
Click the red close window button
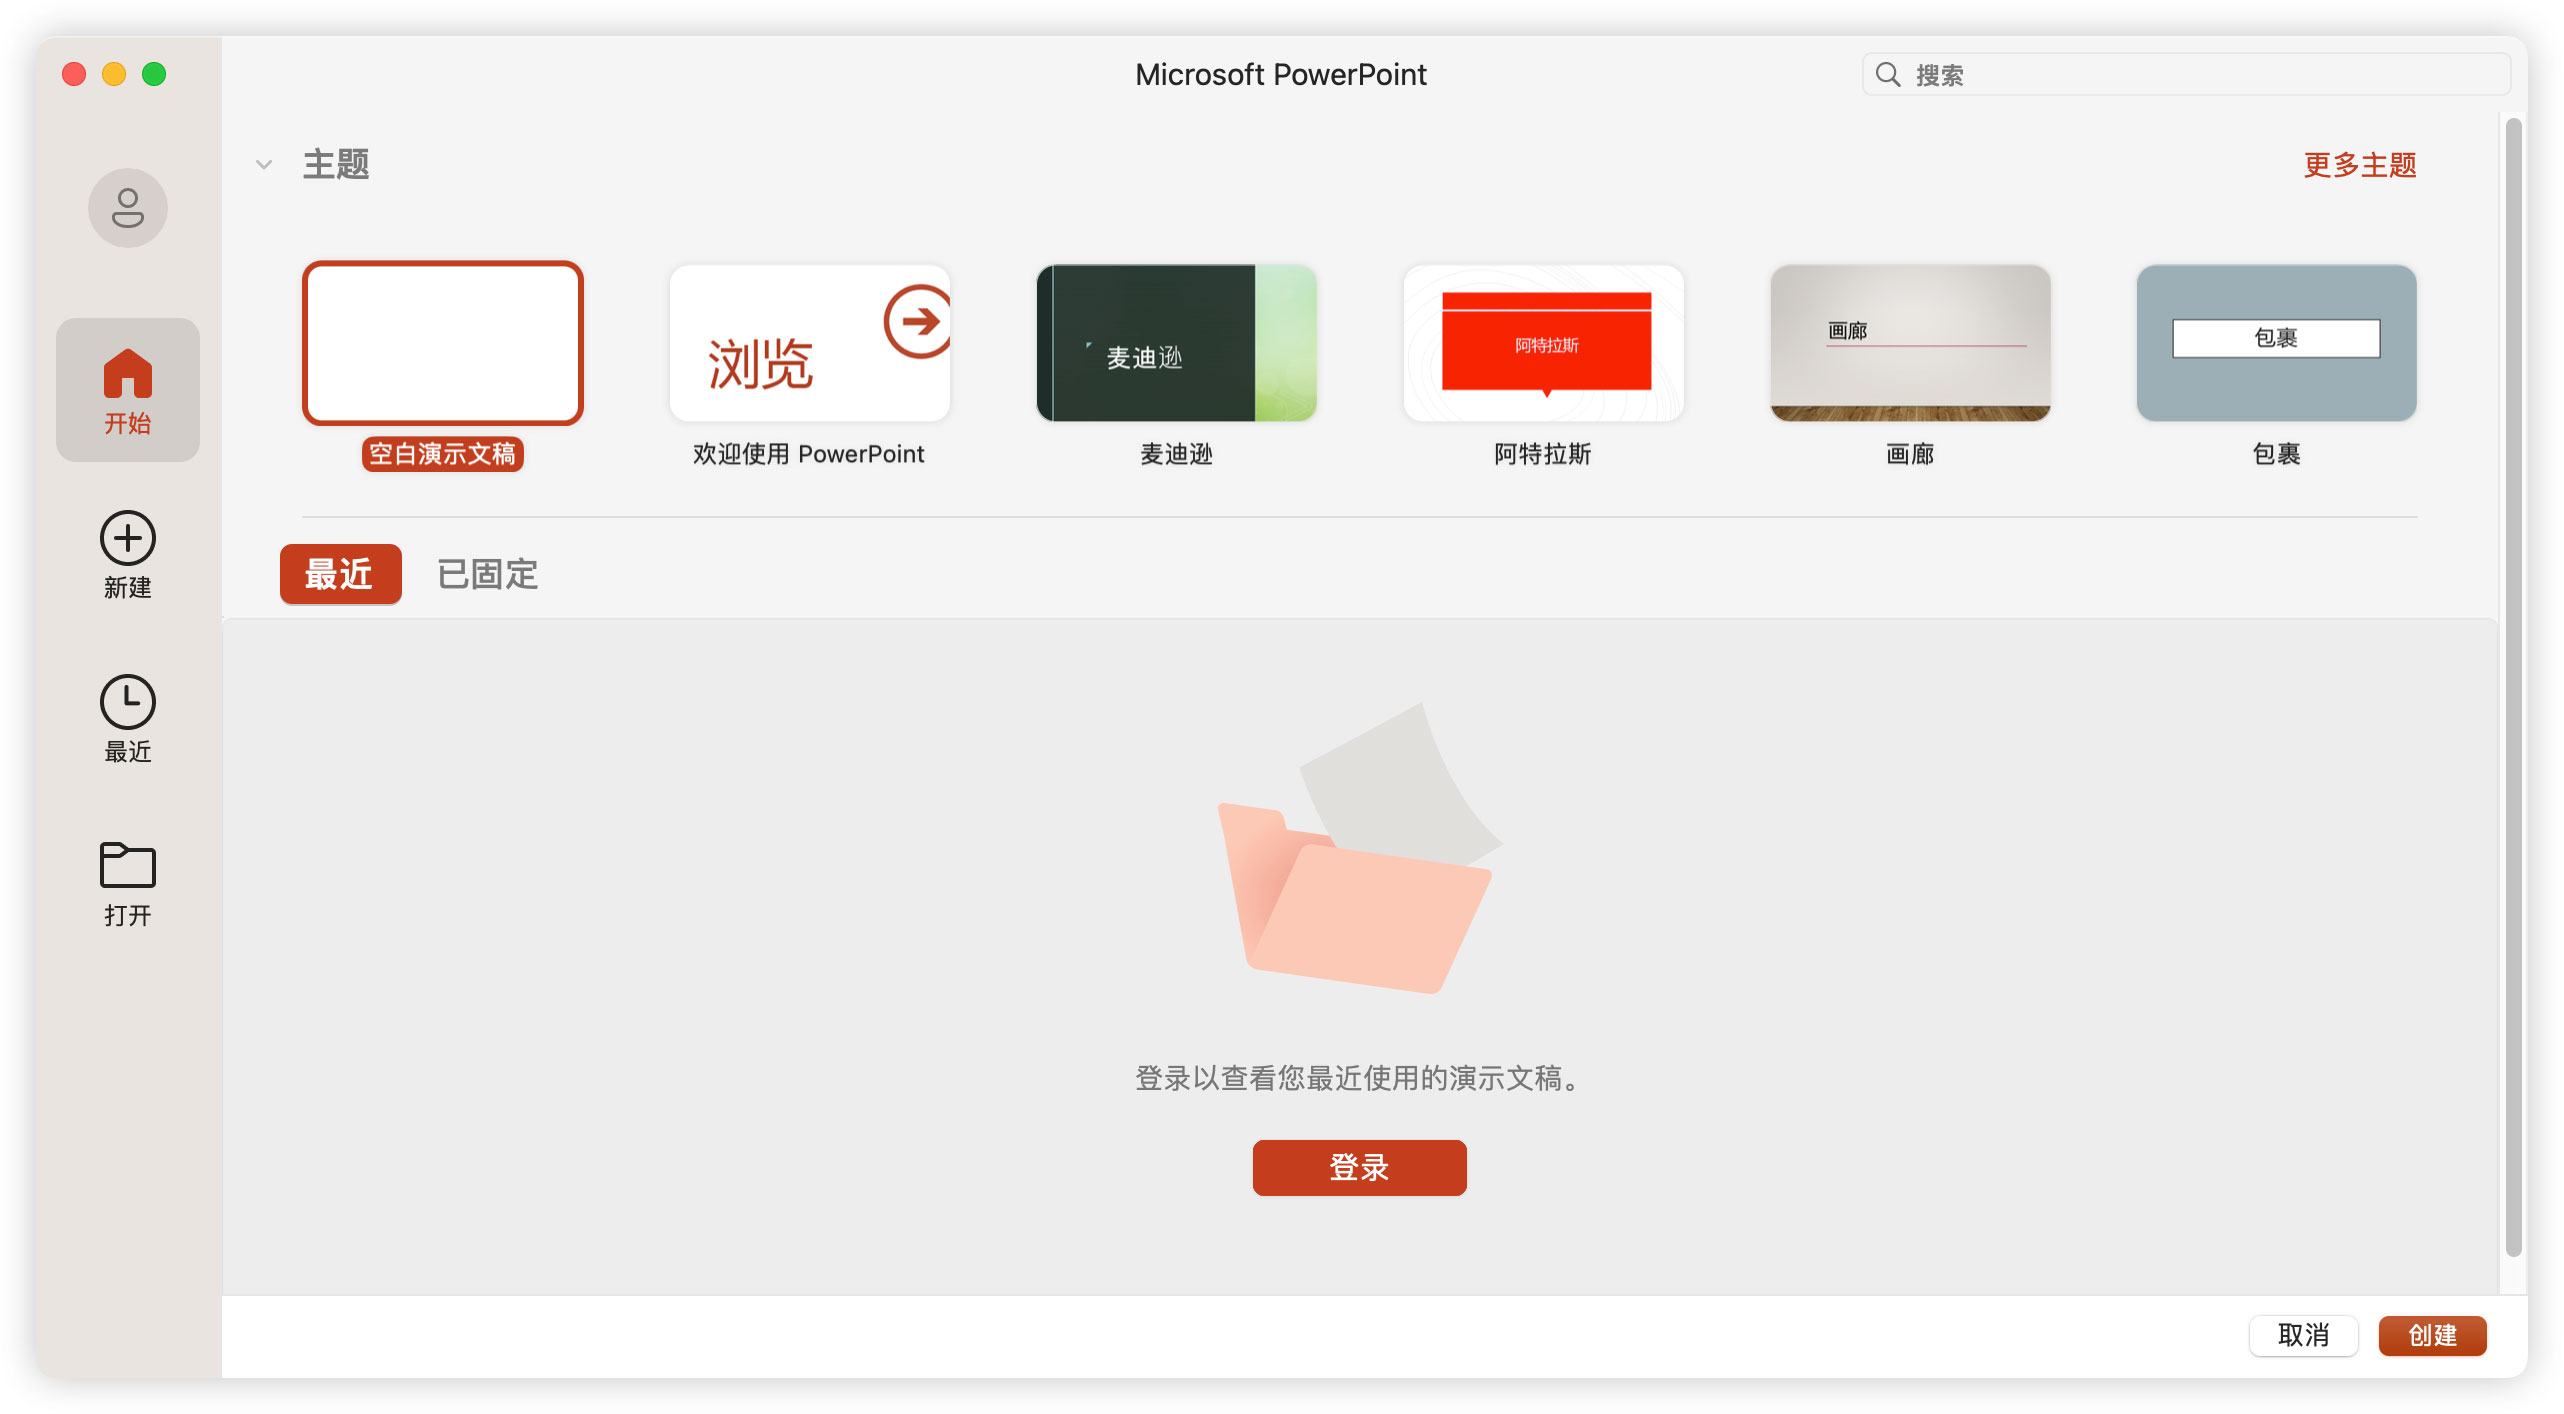coord(74,74)
